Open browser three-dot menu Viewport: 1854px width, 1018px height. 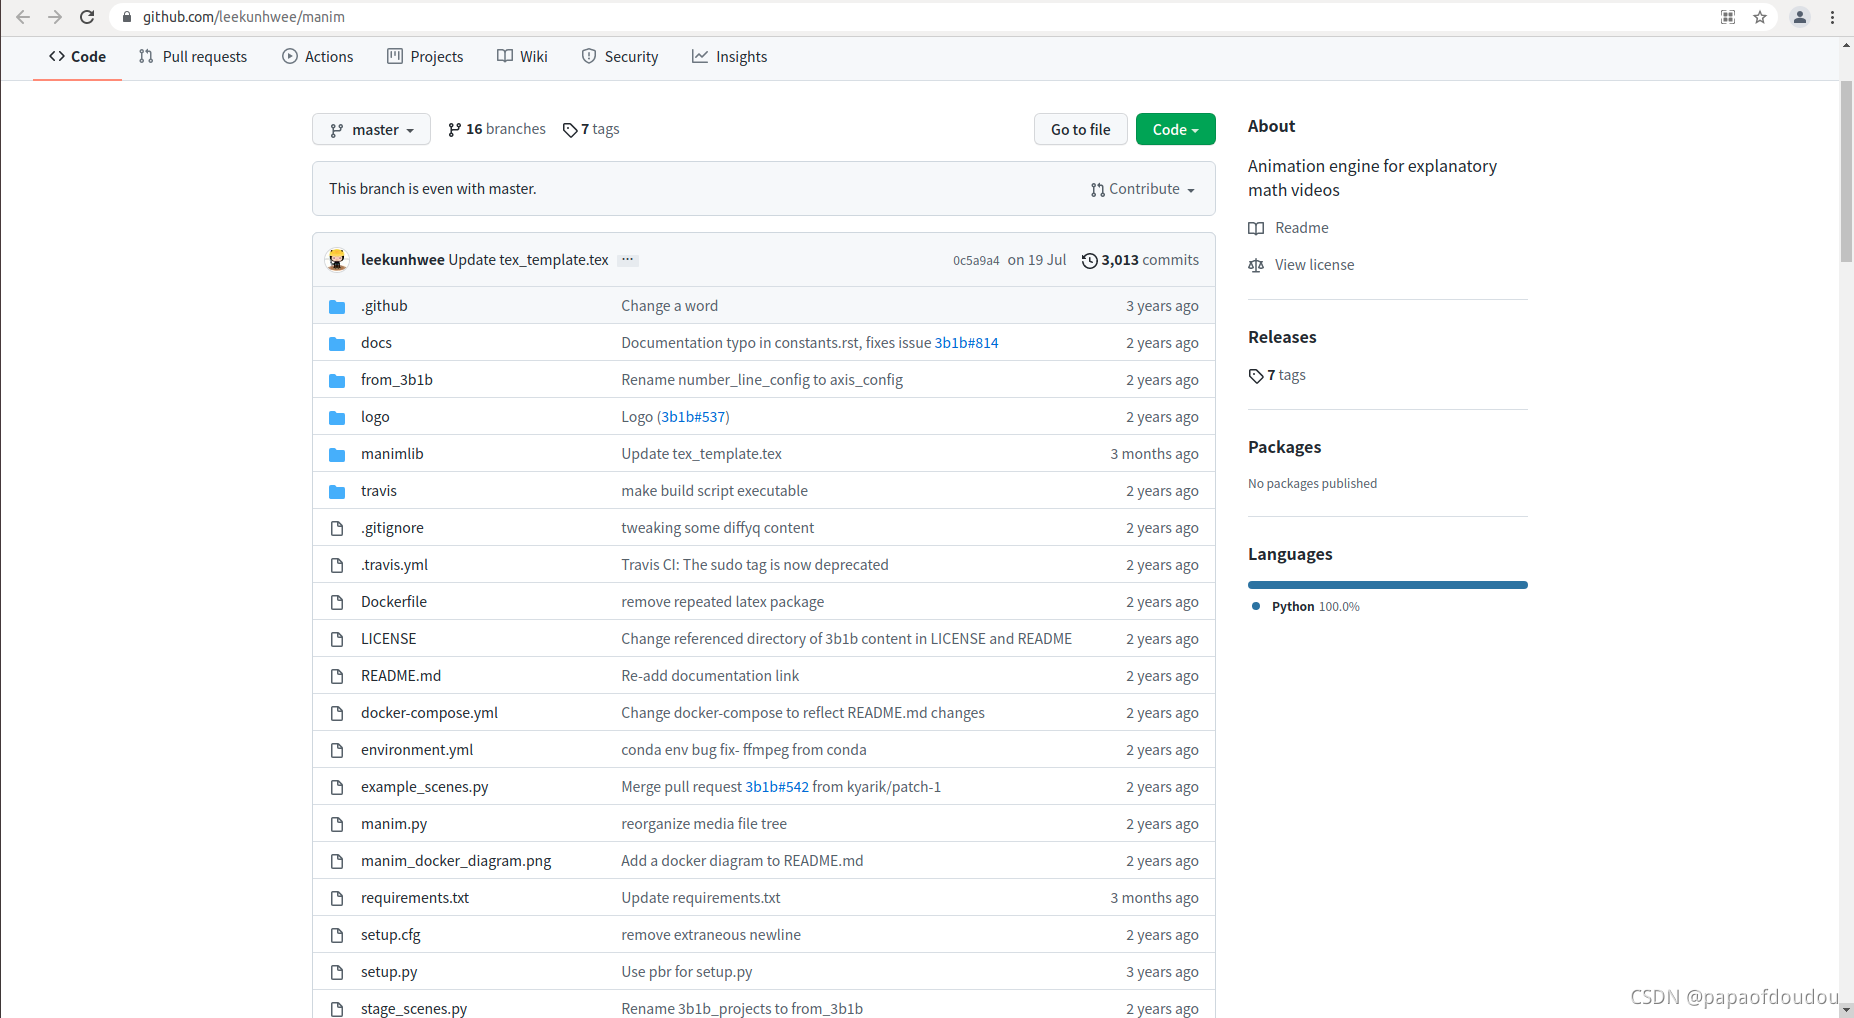click(x=1832, y=17)
